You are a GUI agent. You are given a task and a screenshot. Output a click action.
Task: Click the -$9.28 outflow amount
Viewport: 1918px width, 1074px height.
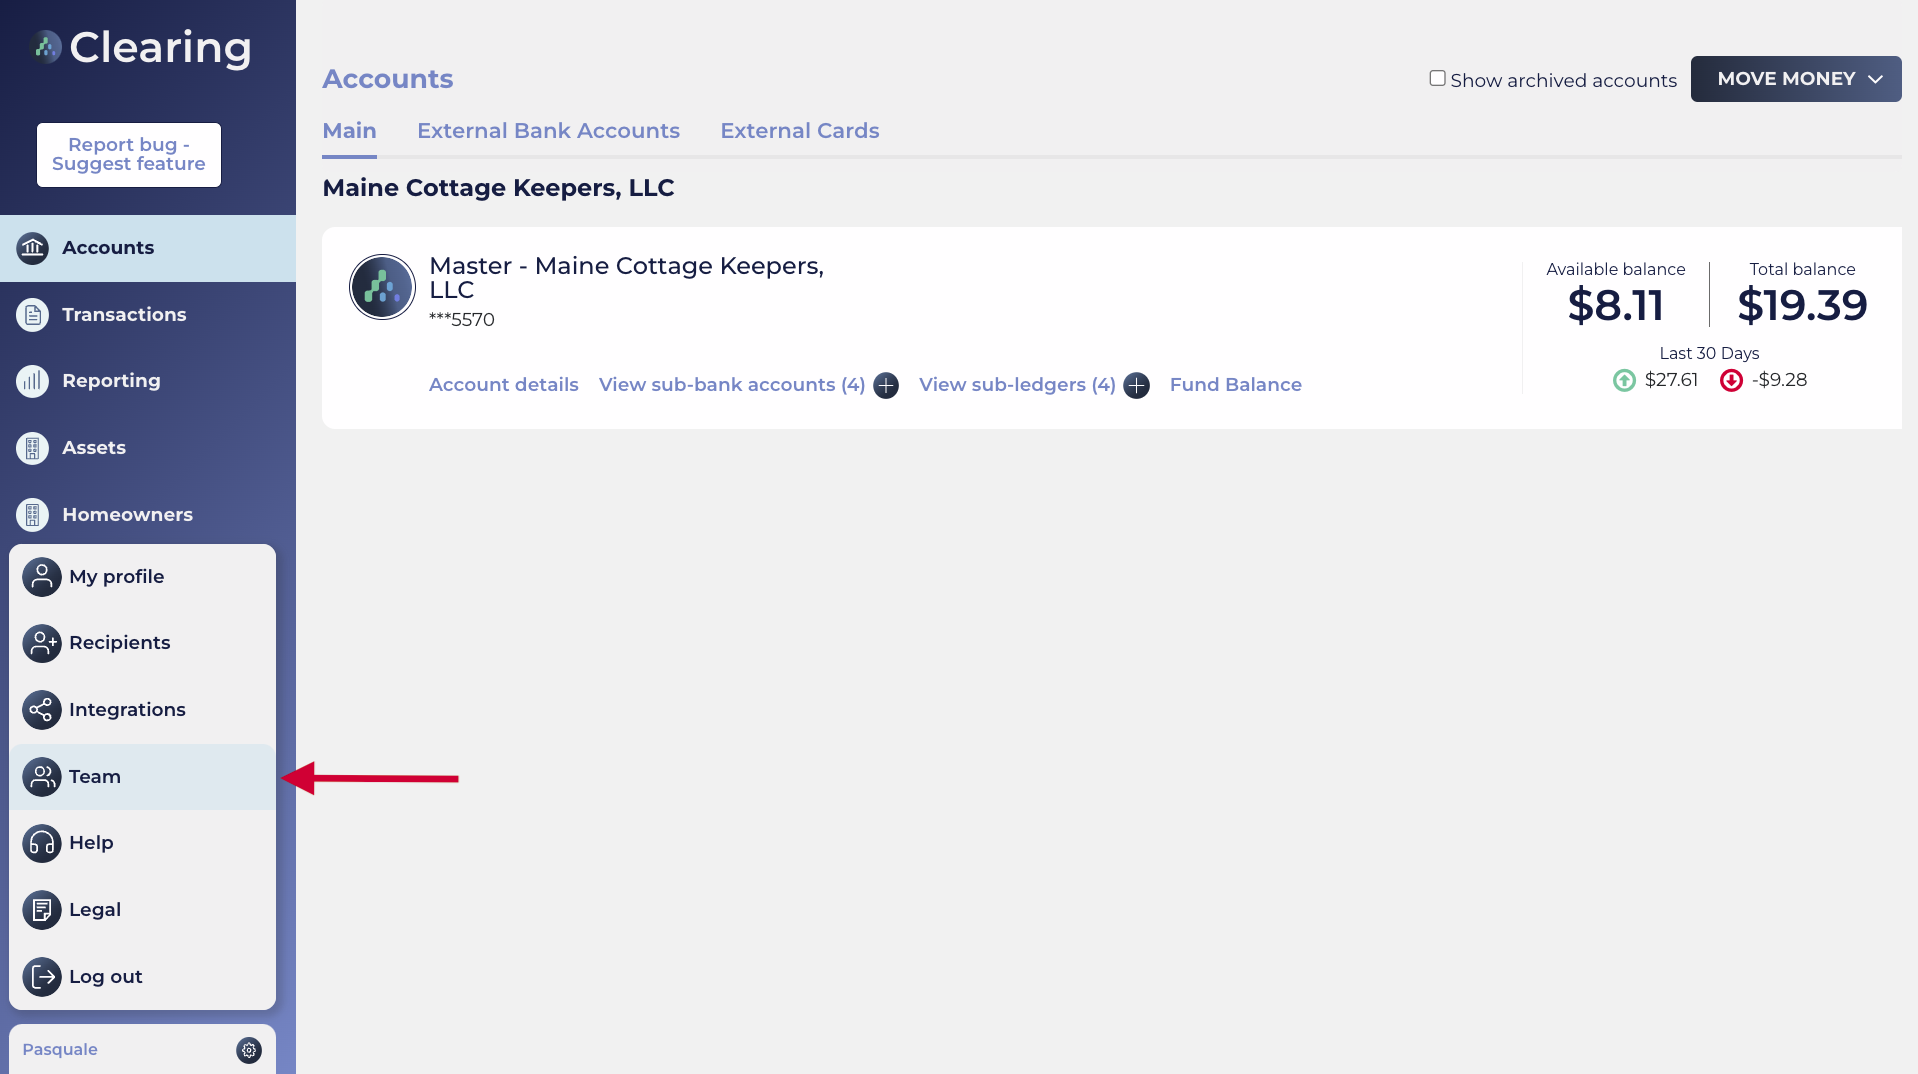pyautogui.click(x=1779, y=380)
